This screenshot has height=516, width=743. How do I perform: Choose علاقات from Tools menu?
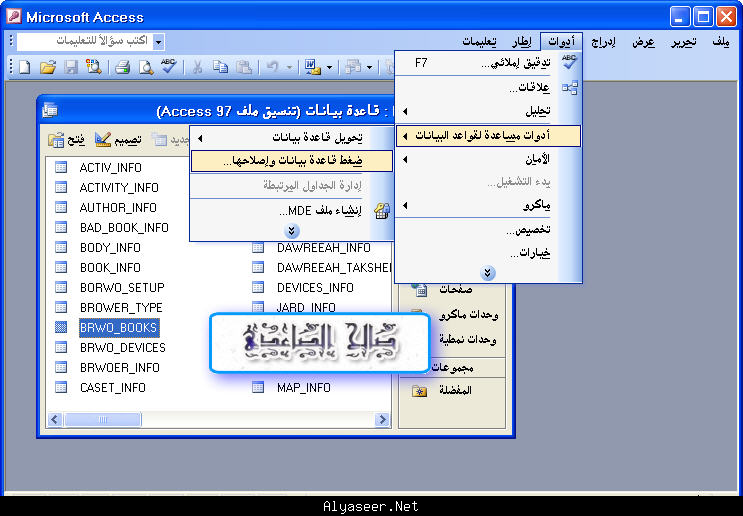pyautogui.click(x=489, y=88)
